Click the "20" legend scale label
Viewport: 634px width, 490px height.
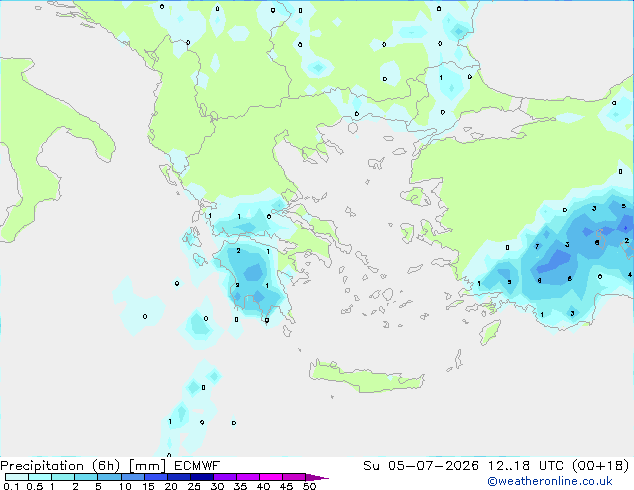171,486
